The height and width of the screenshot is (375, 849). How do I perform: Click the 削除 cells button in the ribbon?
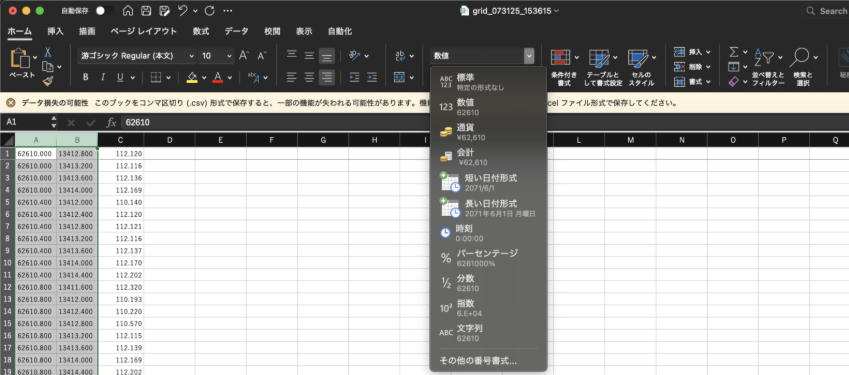pyautogui.click(x=693, y=67)
